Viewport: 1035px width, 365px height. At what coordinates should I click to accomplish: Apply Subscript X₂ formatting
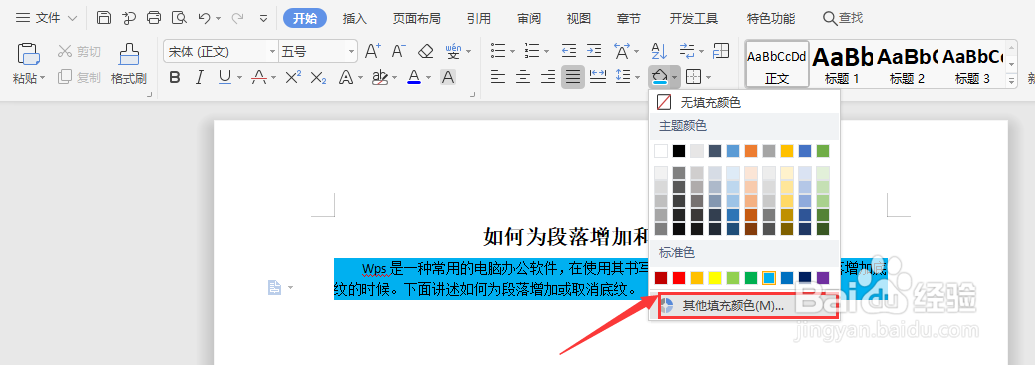point(318,78)
